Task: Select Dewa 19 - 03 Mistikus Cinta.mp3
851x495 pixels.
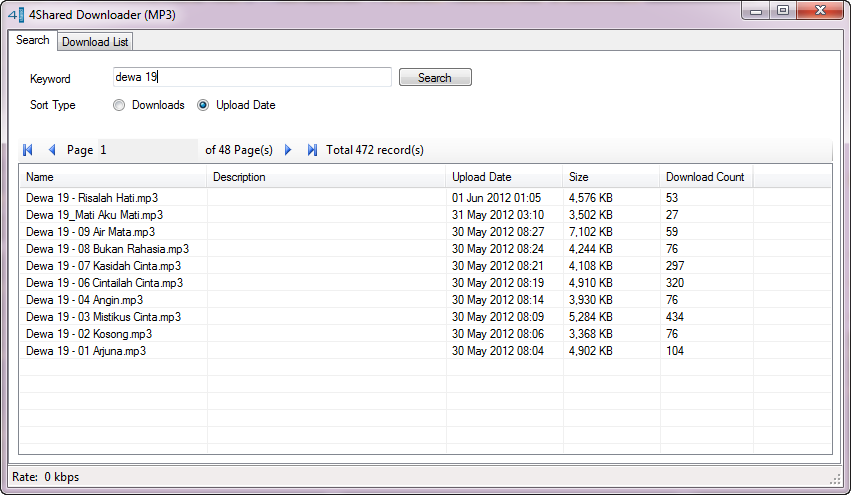Action: 104,317
